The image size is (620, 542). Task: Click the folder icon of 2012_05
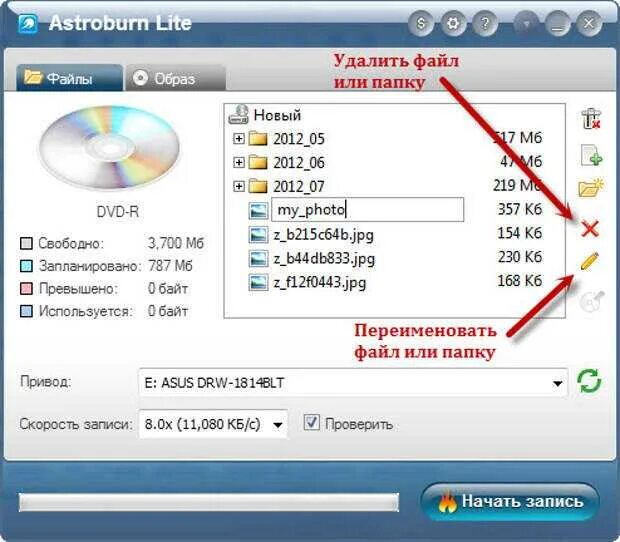pyautogui.click(x=258, y=139)
